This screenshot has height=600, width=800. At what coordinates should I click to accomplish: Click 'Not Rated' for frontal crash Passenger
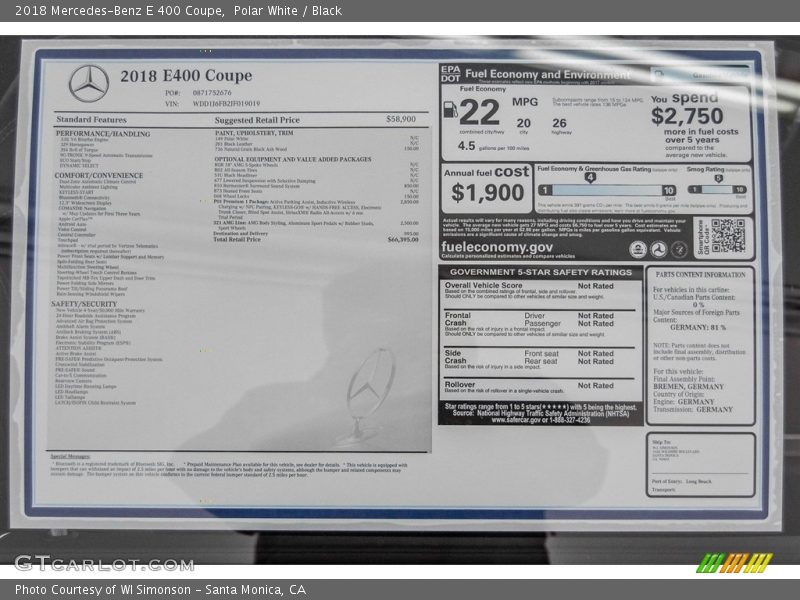[595, 323]
